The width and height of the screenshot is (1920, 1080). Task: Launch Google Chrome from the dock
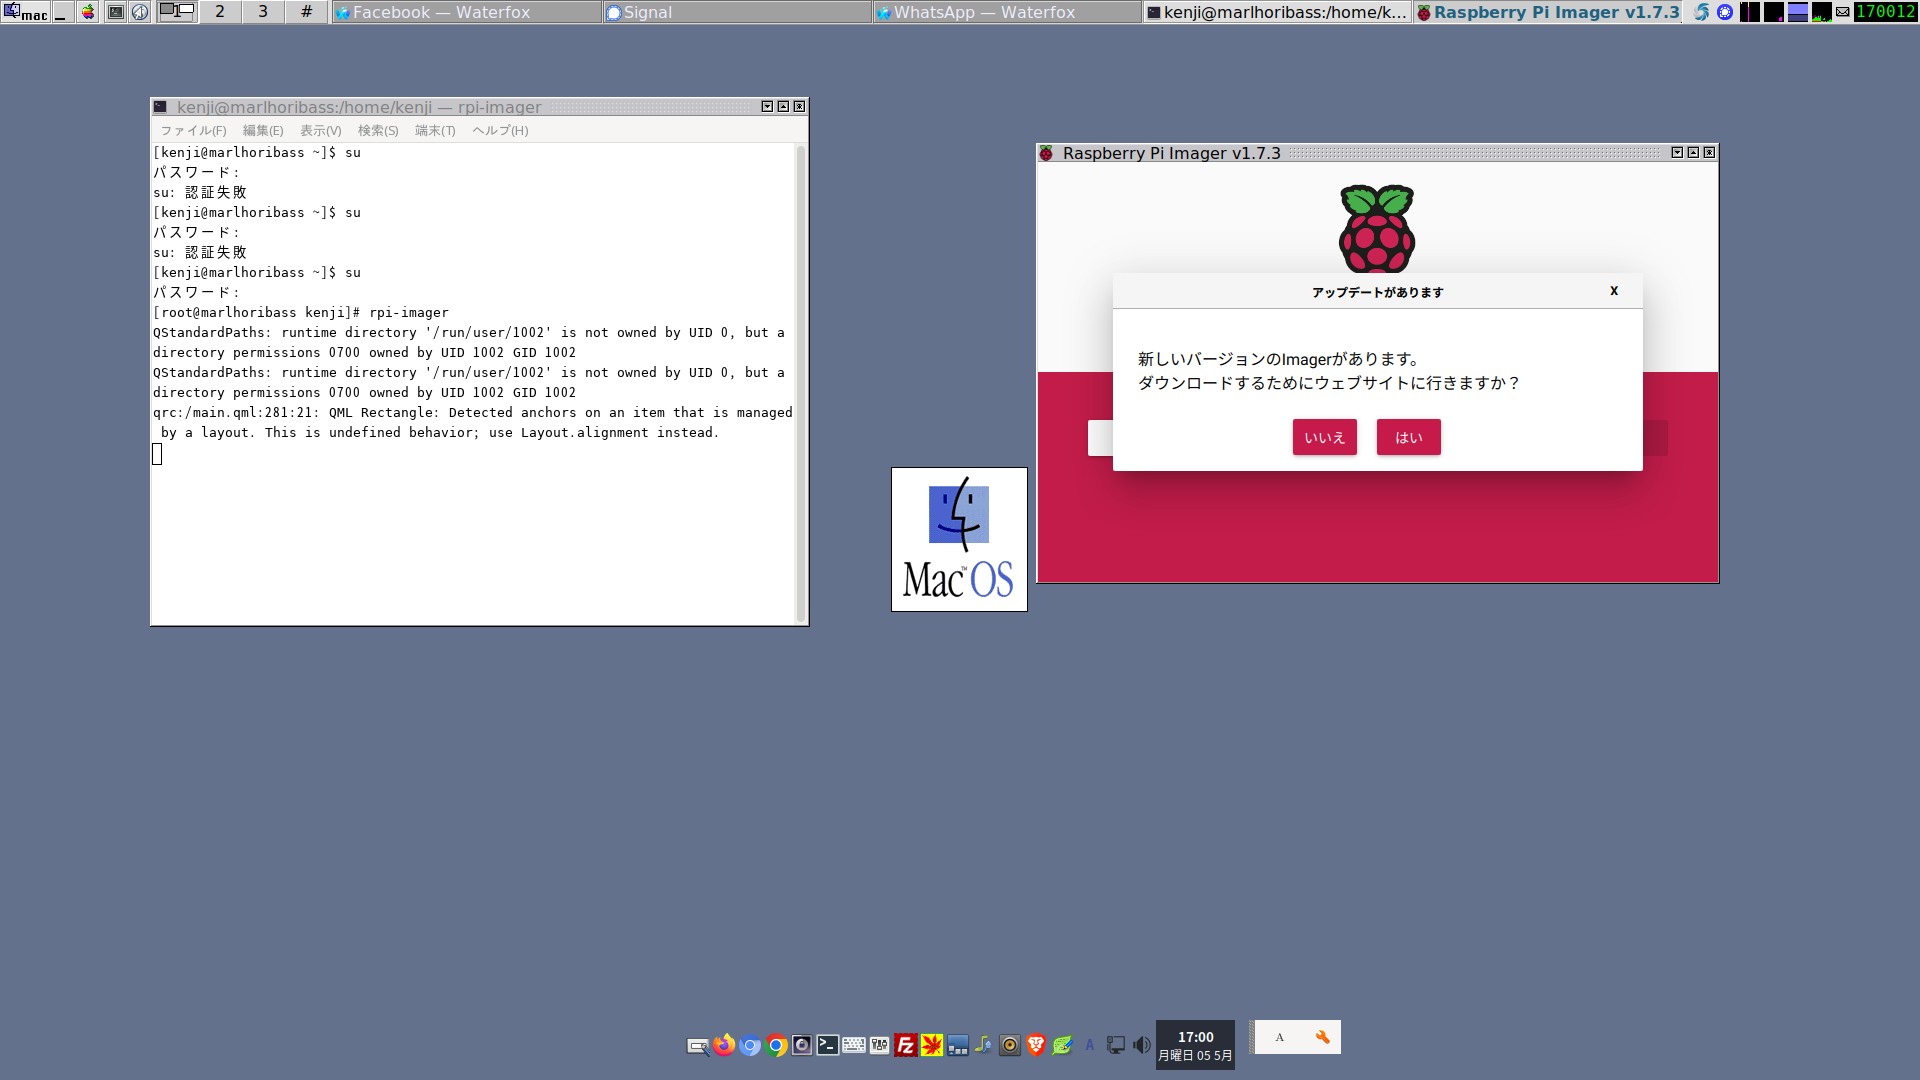[x=776, y=1046]
